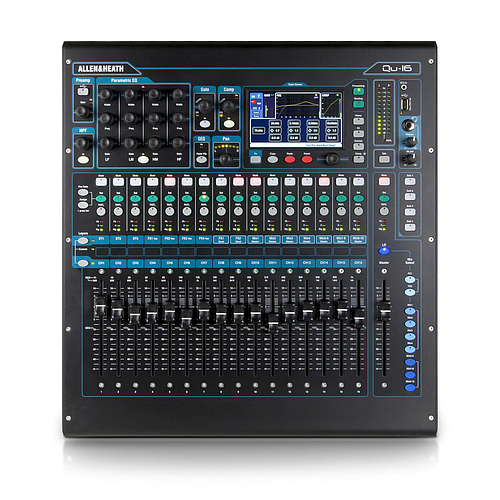Mute channel CH1 with its Mute key

coord(101,182)
